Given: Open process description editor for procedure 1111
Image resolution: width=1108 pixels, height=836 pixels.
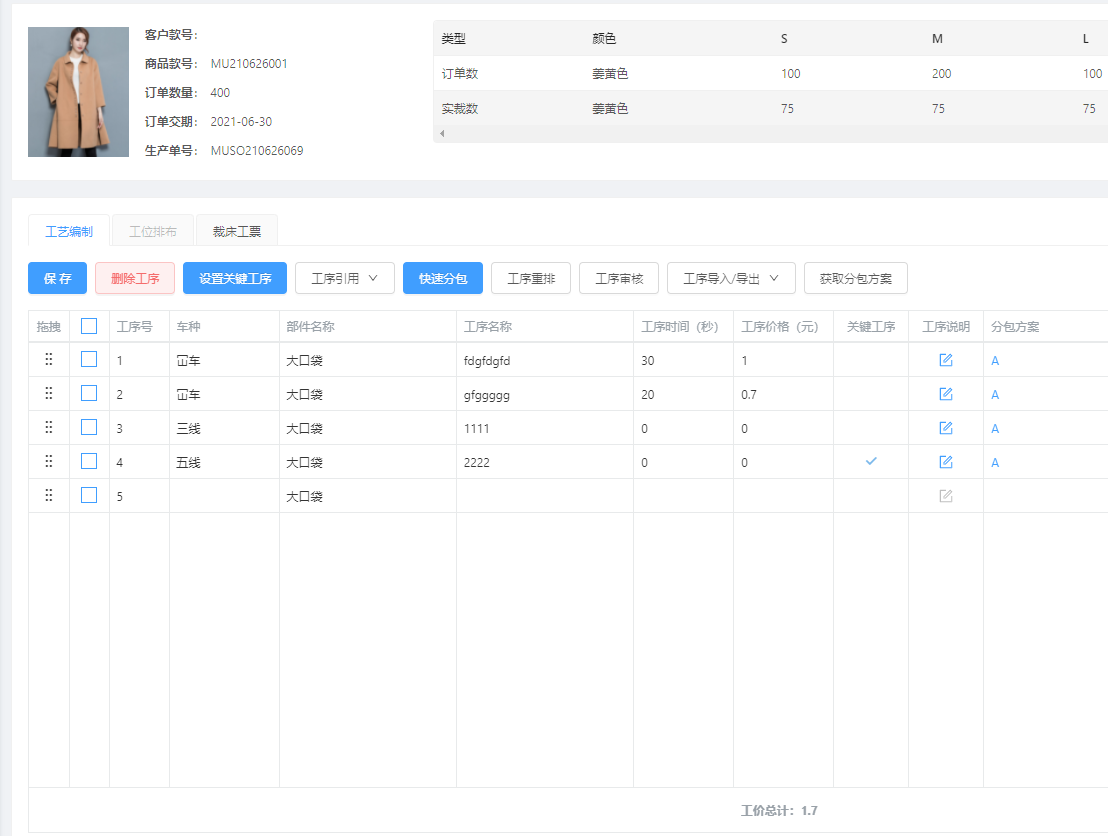Looking at the screenshot, I should pos(944,427).
